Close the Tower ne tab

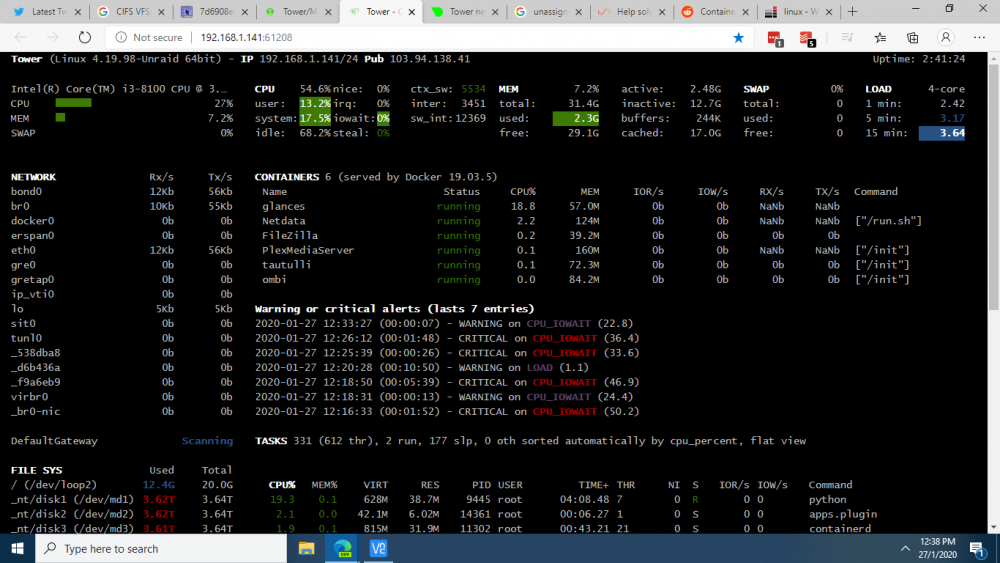click(x=496, y=11)
